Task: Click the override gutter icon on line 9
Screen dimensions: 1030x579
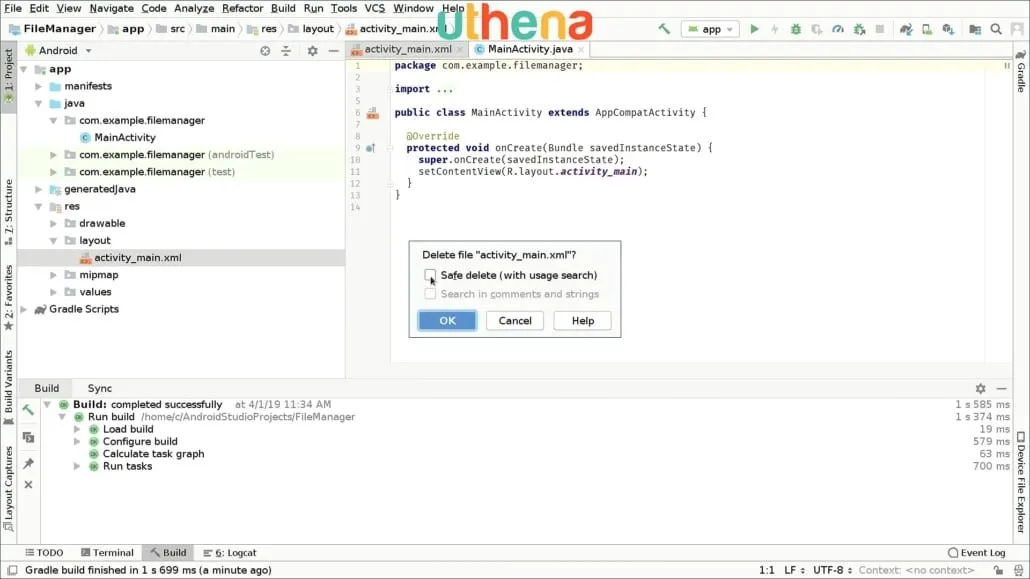Action: [x=370, y=148]
